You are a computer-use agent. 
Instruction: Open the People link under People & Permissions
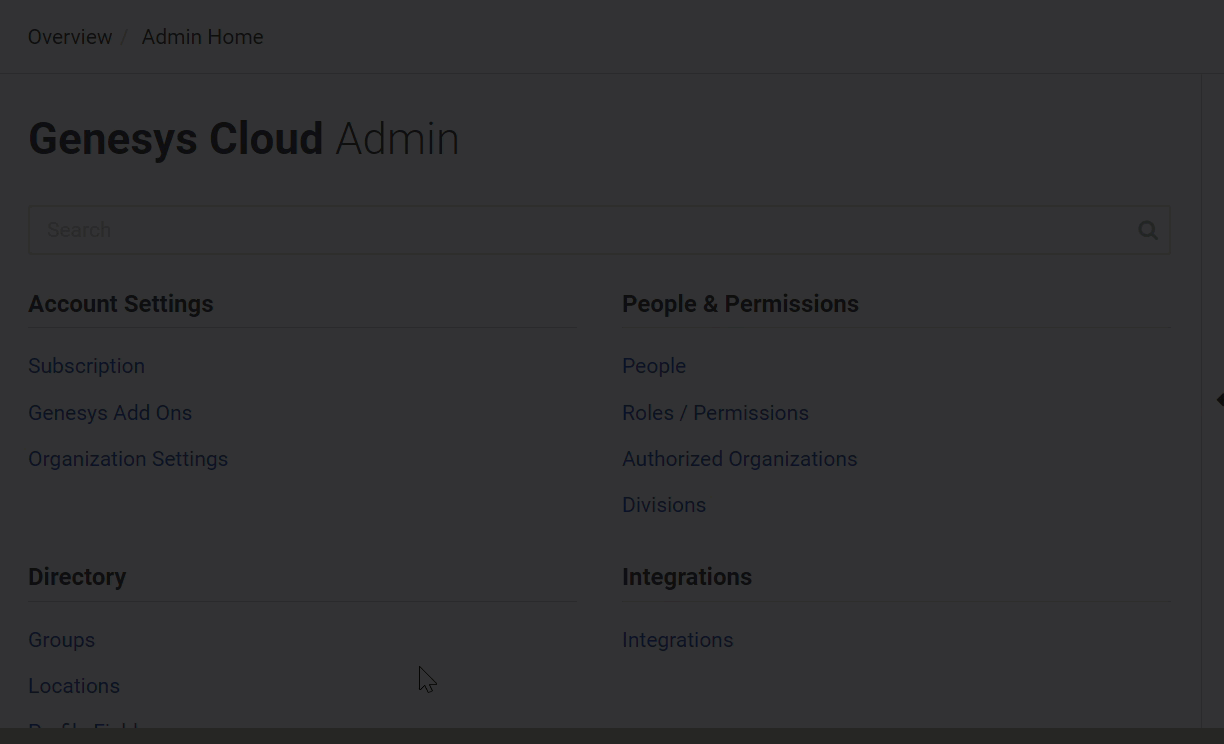point(654,366)
